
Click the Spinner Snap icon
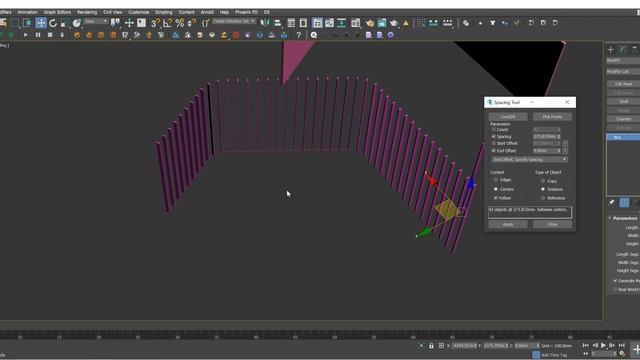(x=191, y=23)
